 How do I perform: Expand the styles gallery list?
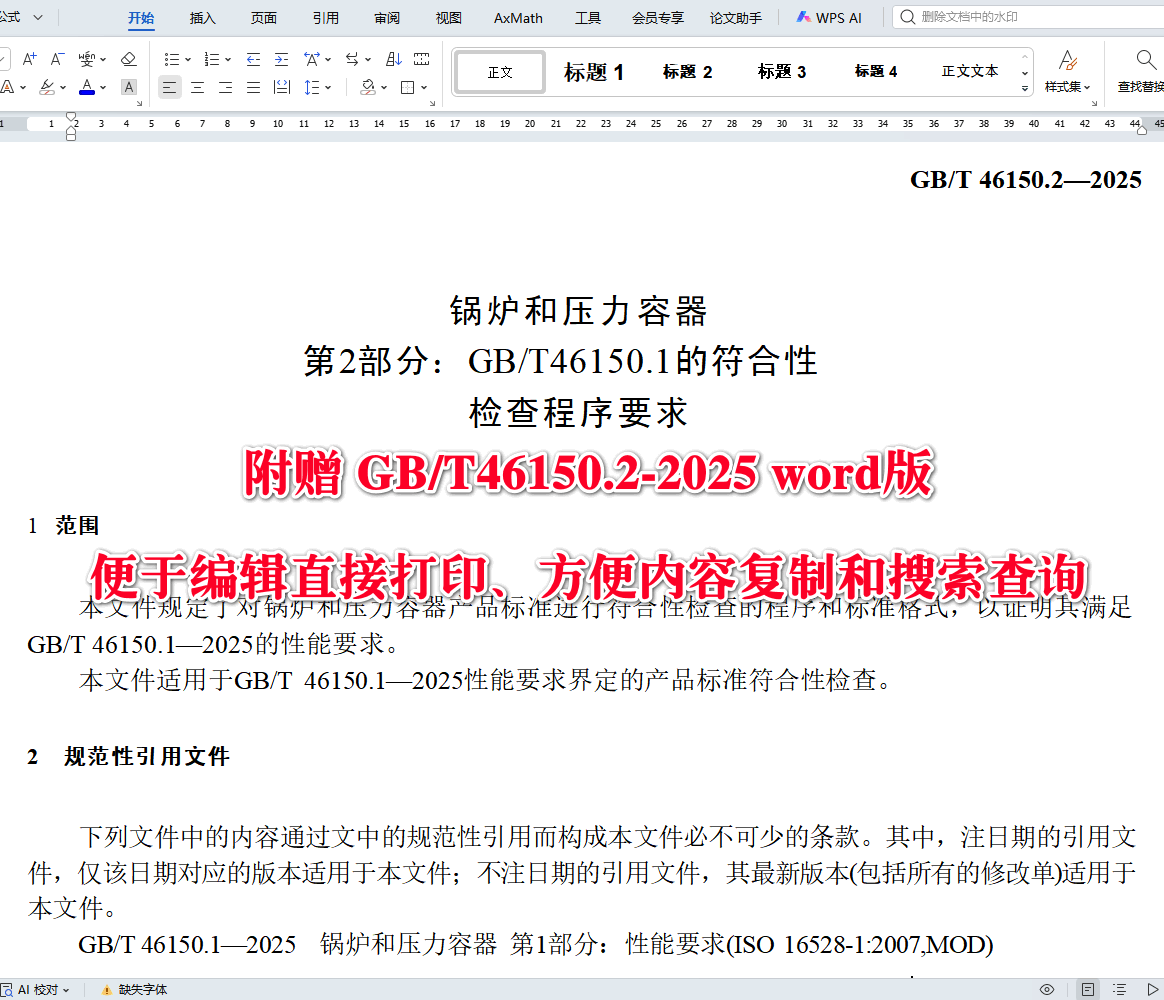click(x=1025, y=88)
